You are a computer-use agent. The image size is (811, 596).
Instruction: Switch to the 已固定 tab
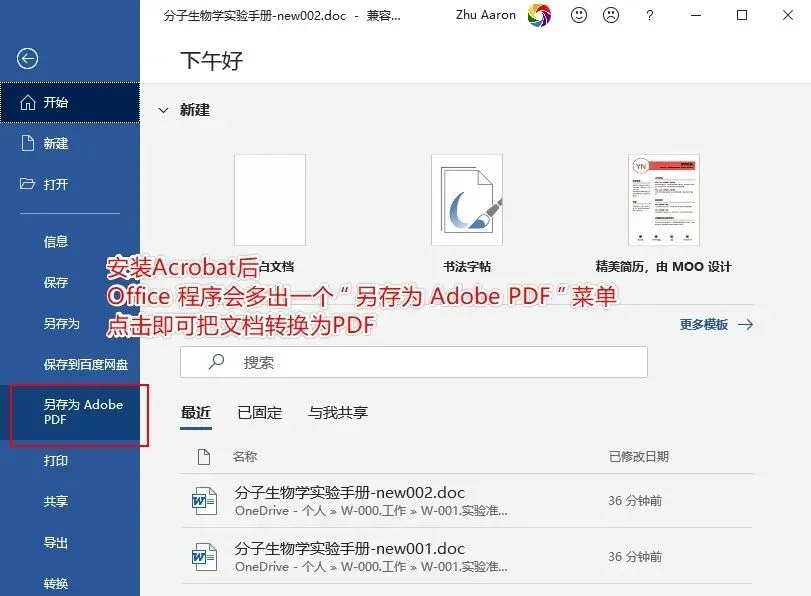(x=260, y=412)
